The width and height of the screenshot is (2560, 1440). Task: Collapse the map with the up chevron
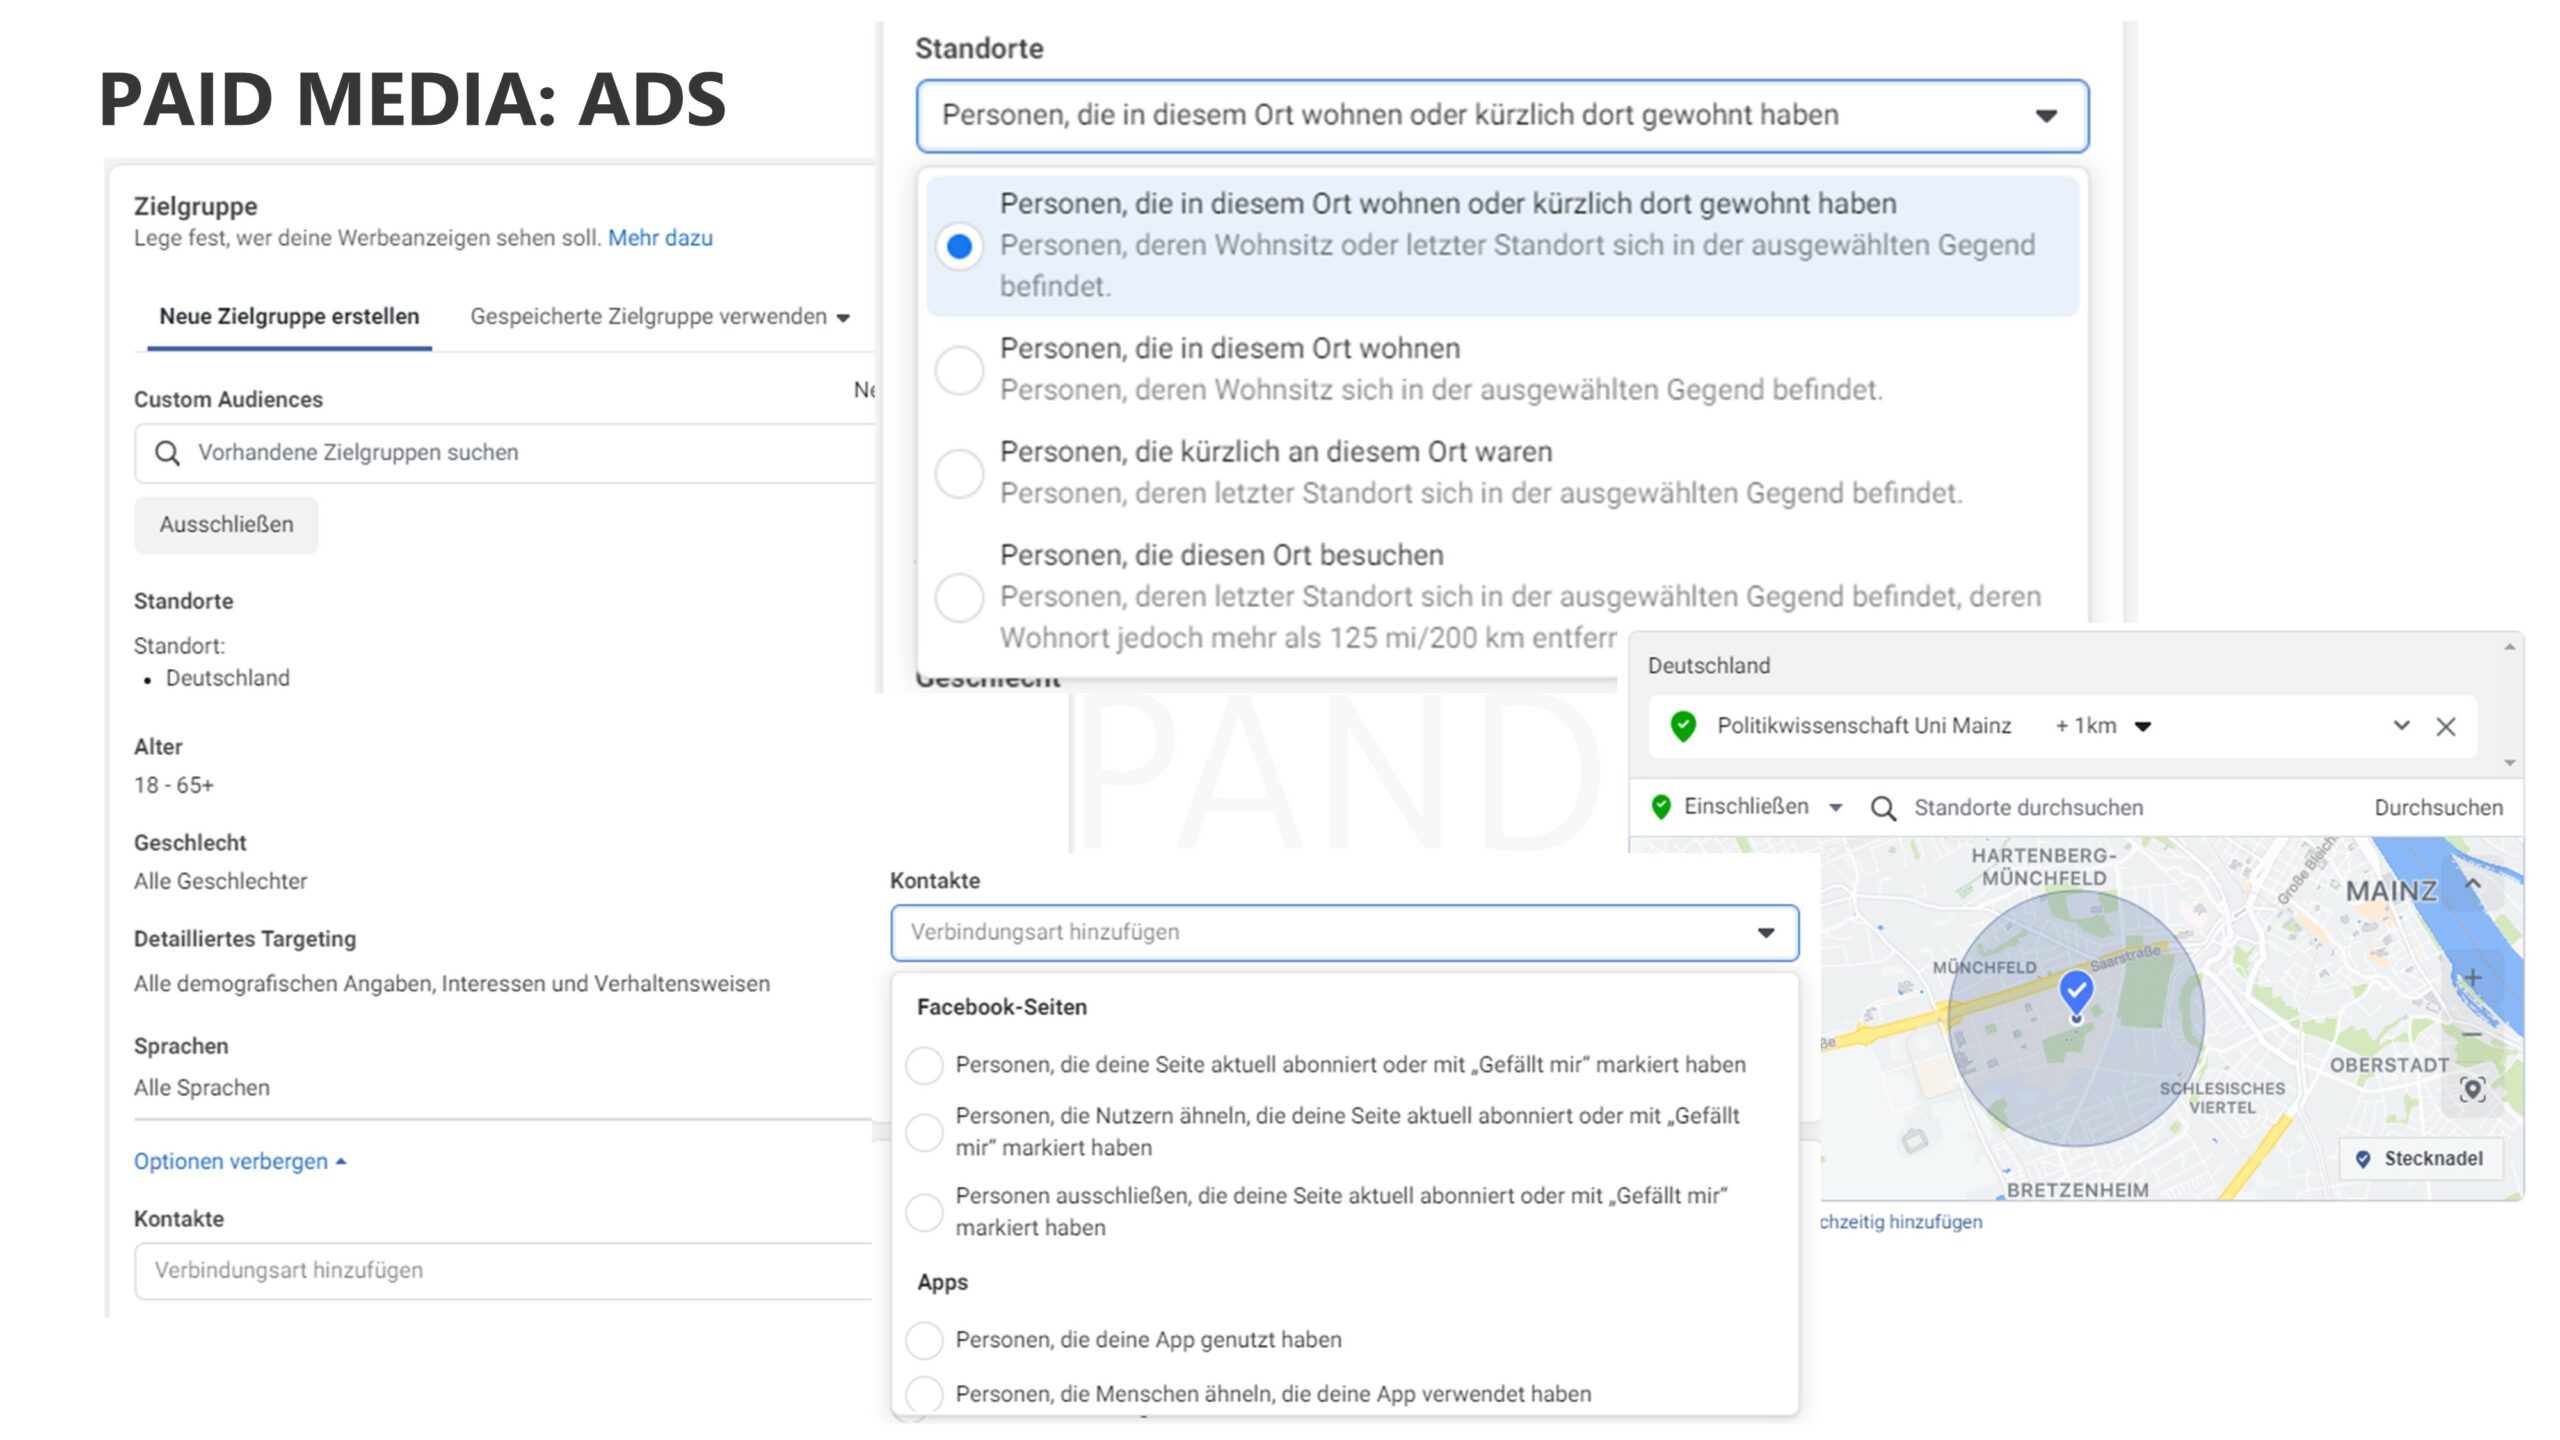2473,884
